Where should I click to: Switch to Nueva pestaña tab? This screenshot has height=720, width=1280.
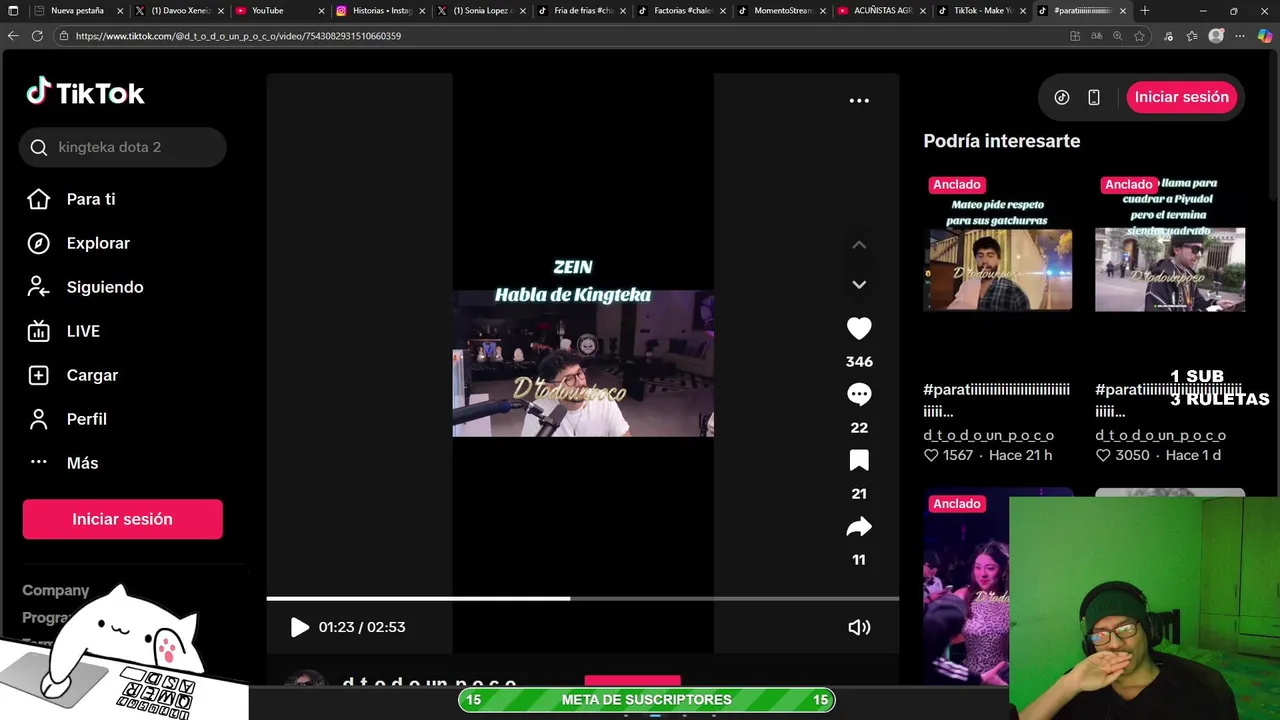coord(78,10)
